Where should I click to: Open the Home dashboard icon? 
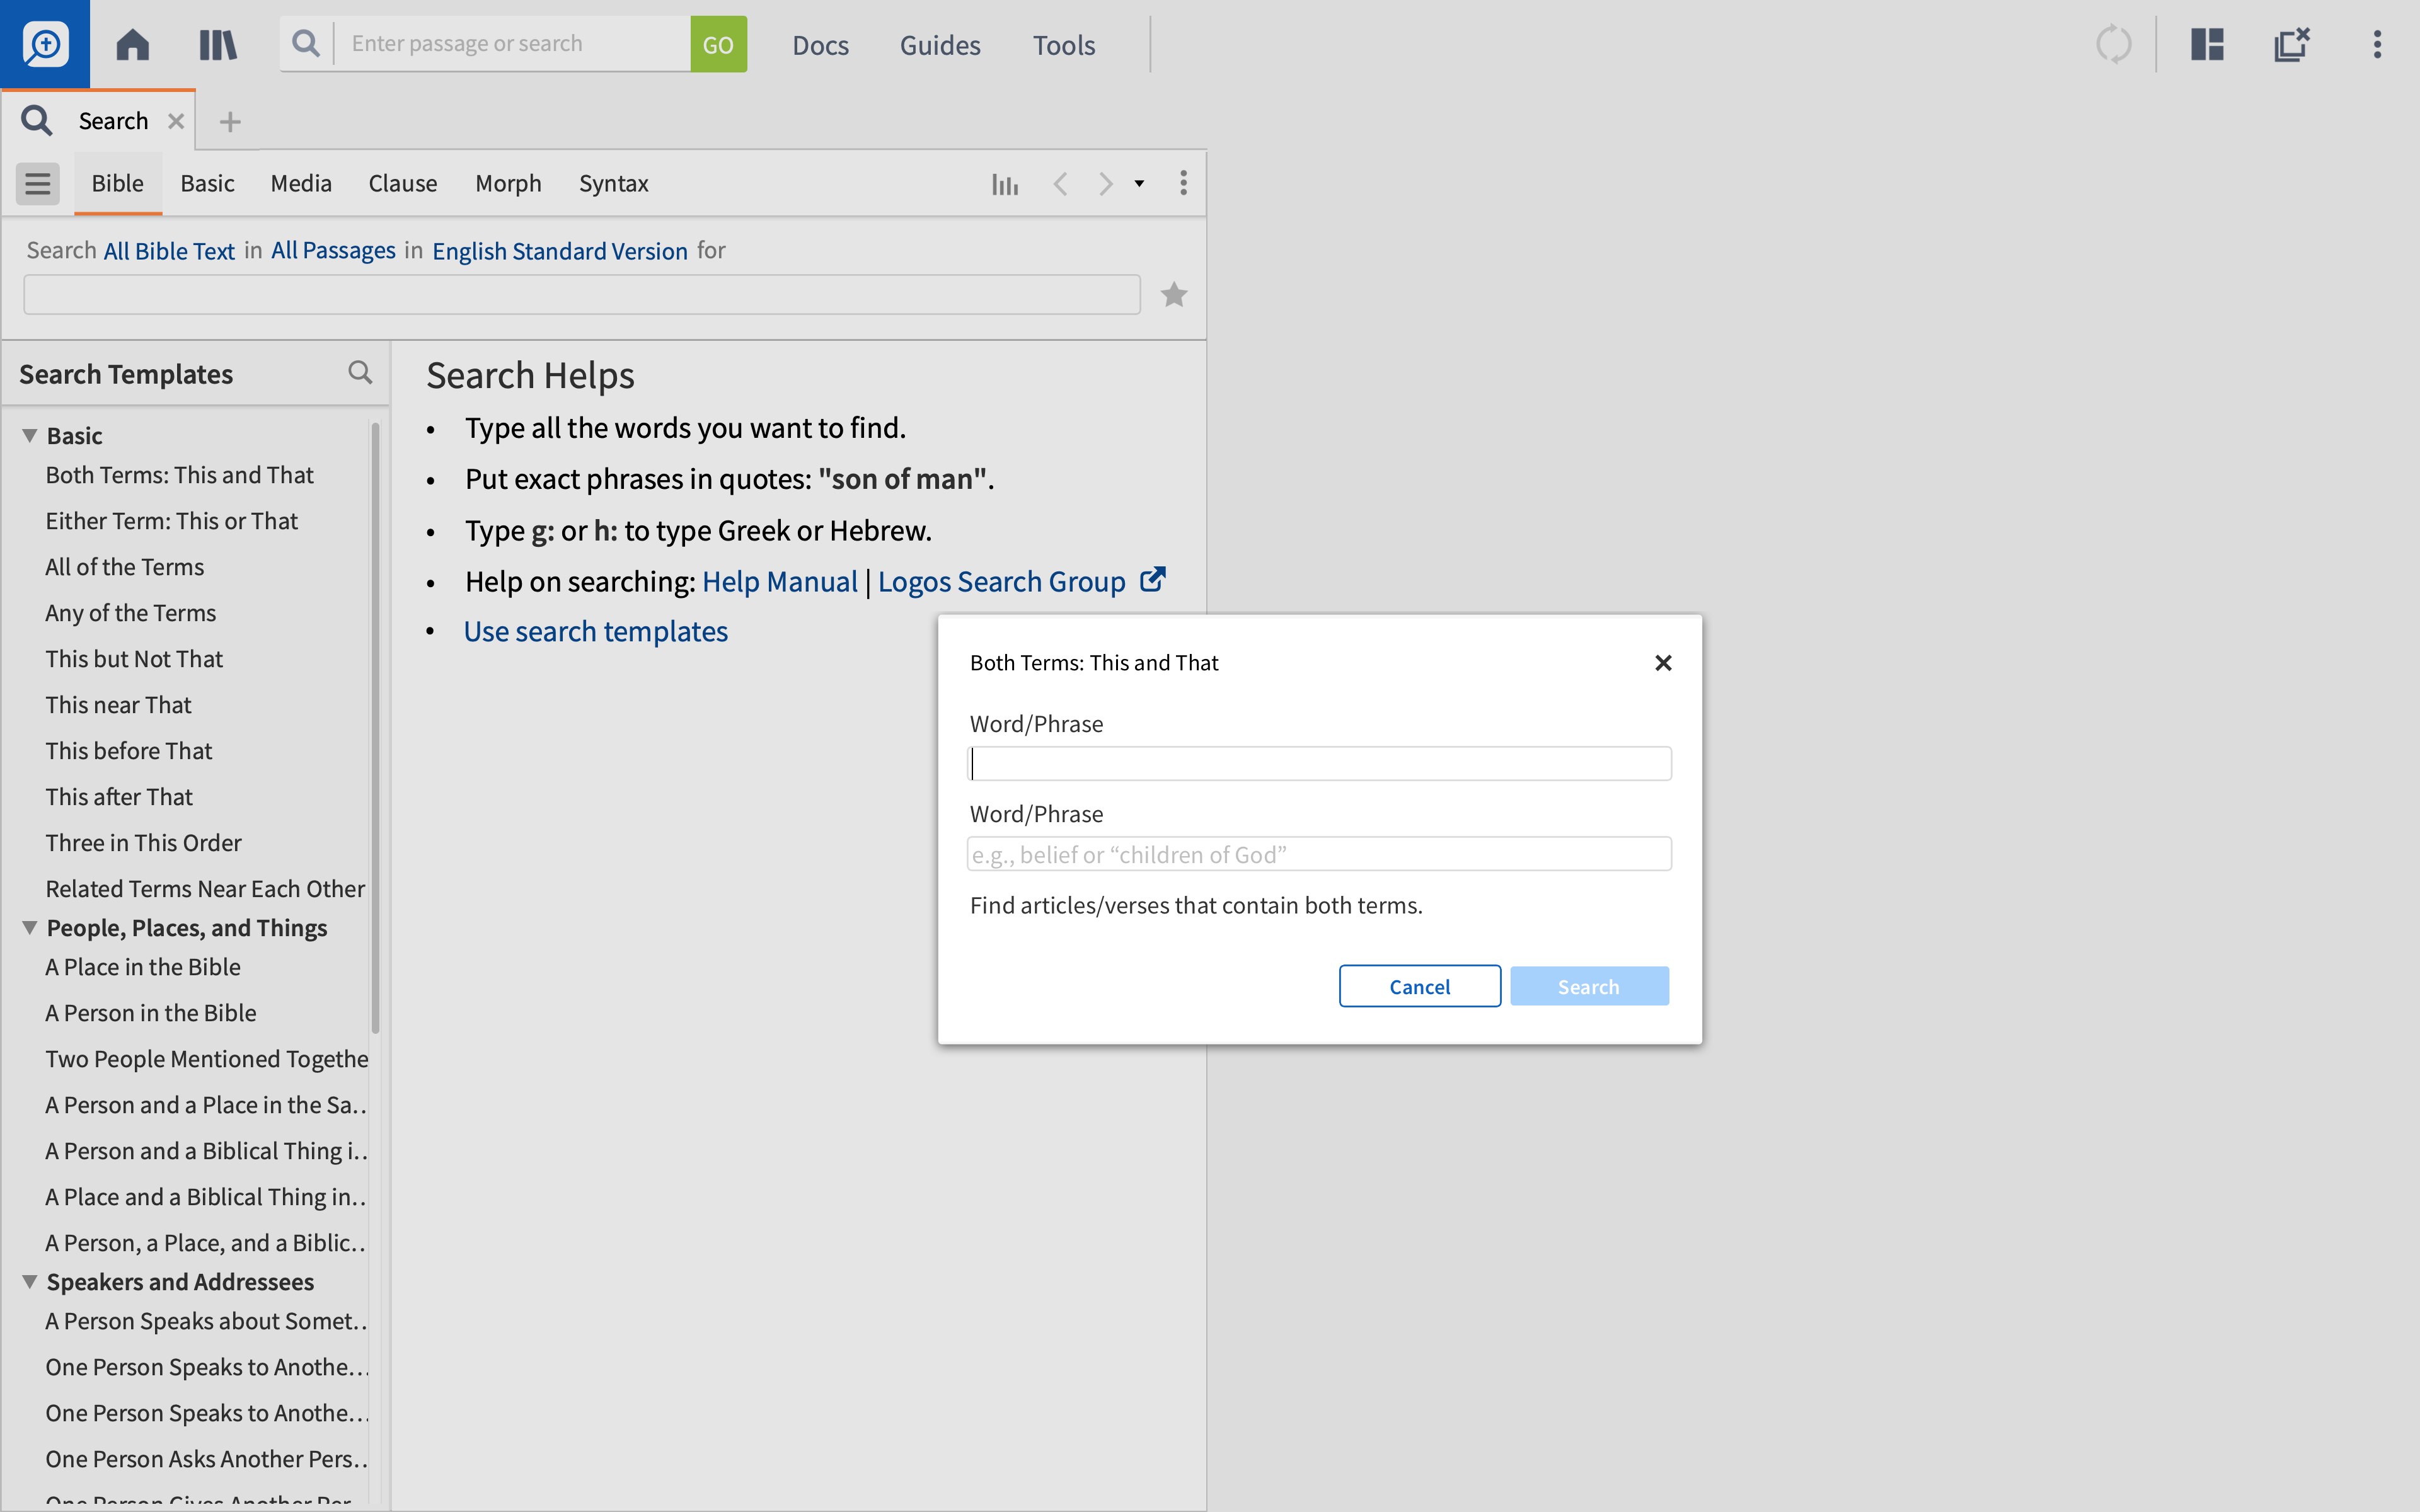pos(132,44)
